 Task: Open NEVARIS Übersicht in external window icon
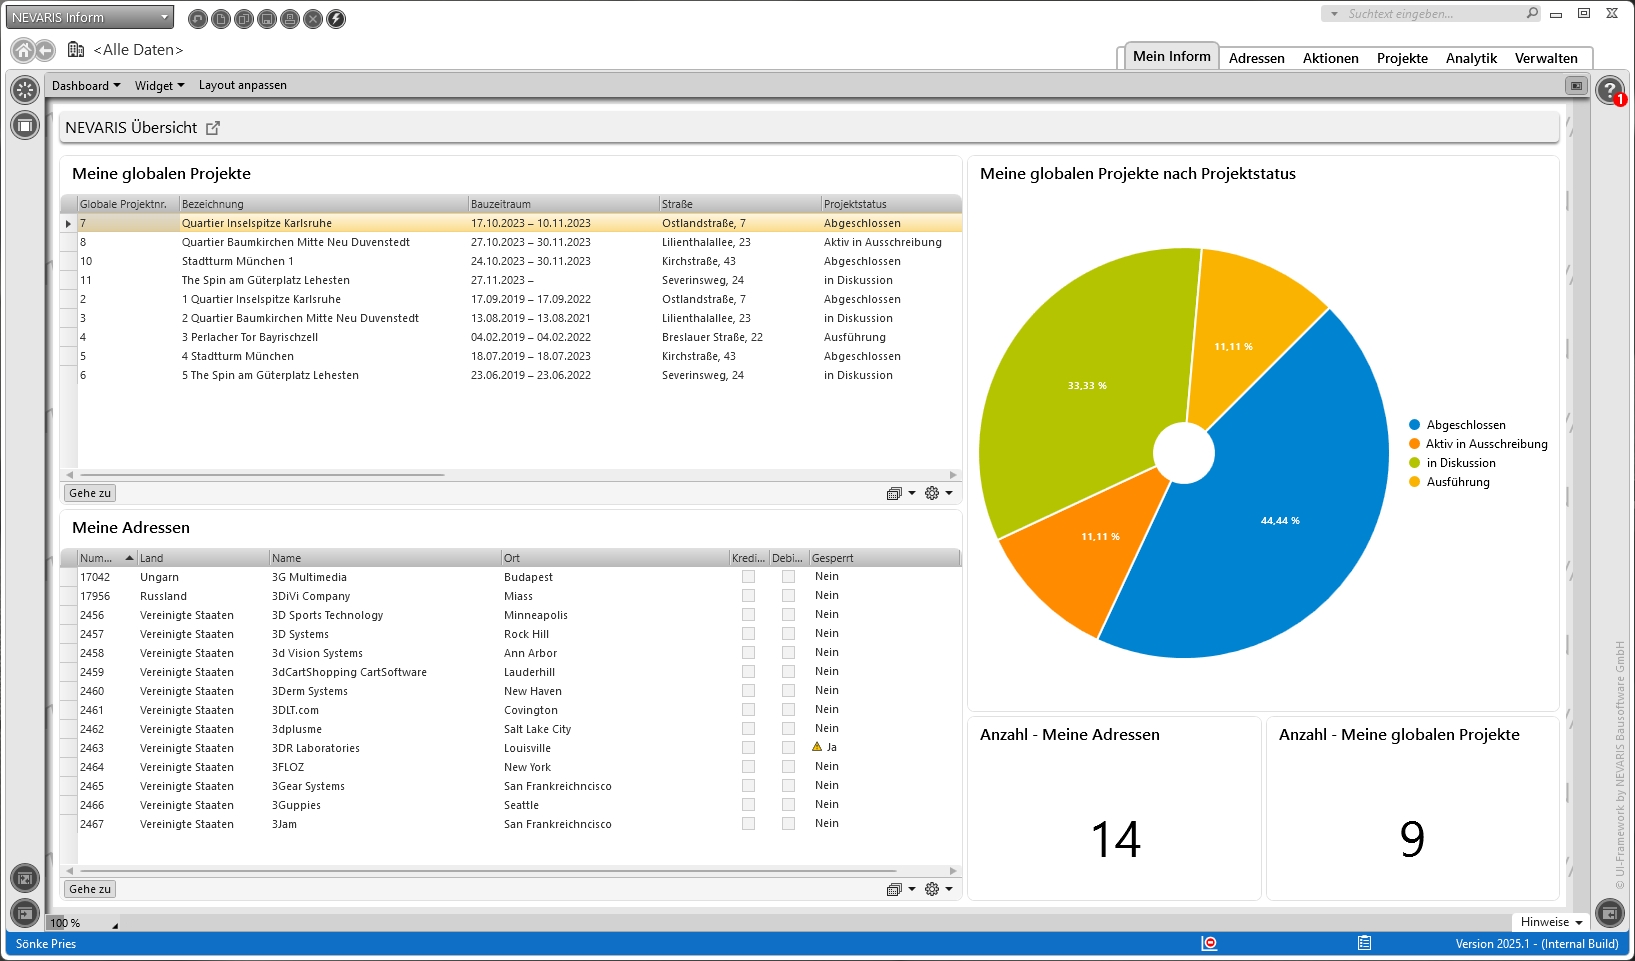tap(212, 128)
